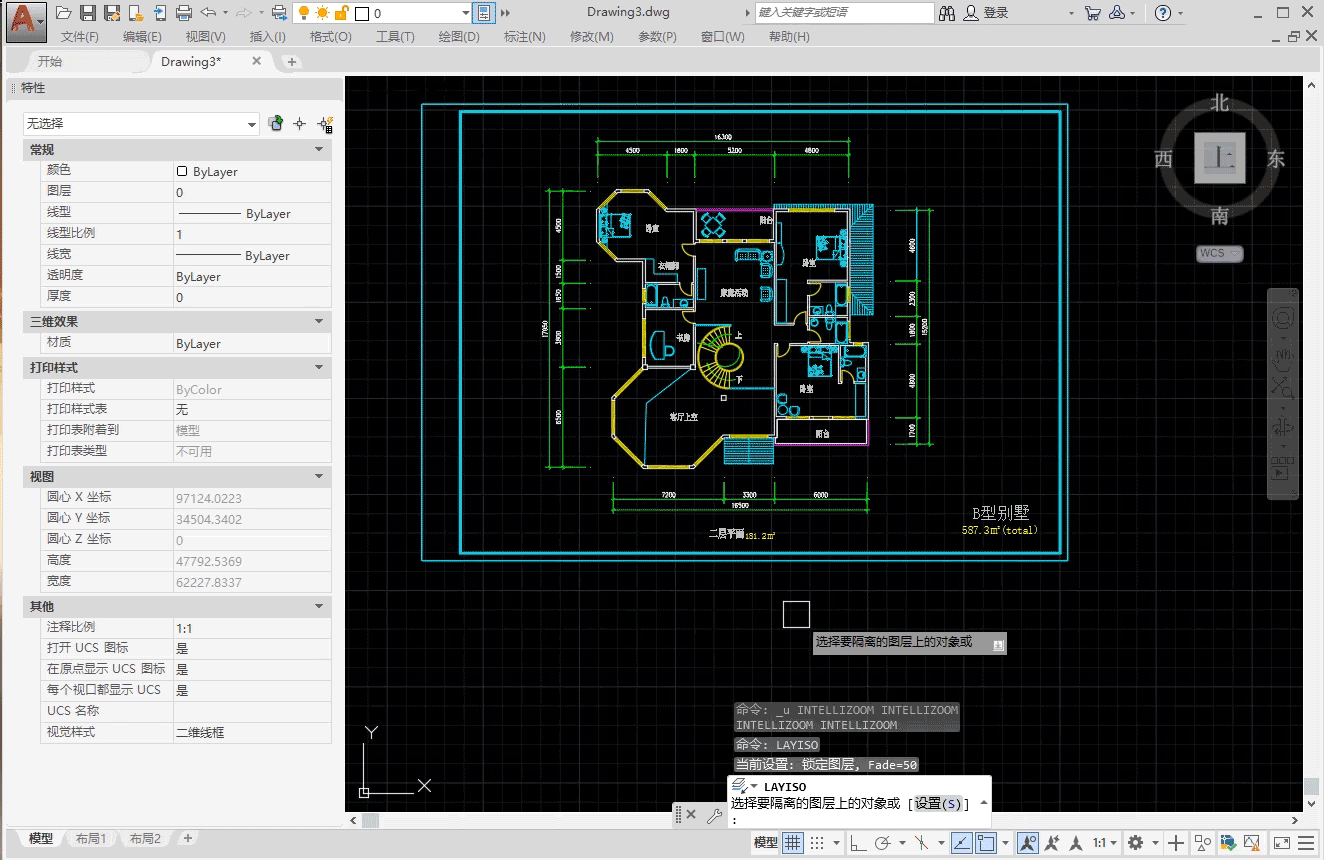
Task: Click the Save icon in Quick Access toolbar
Action: [x=89, y=12]
